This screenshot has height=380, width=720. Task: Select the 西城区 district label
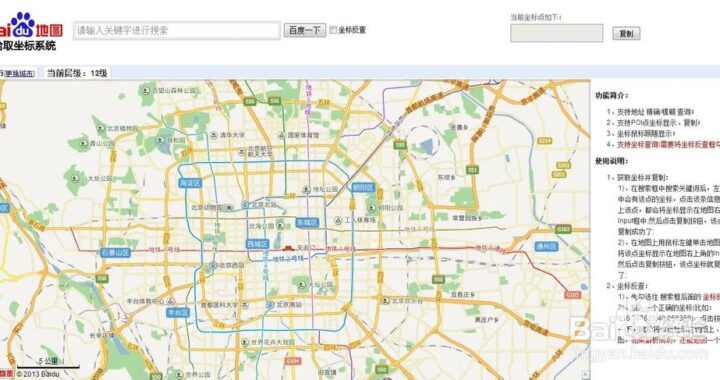click(x=257, y=244)
